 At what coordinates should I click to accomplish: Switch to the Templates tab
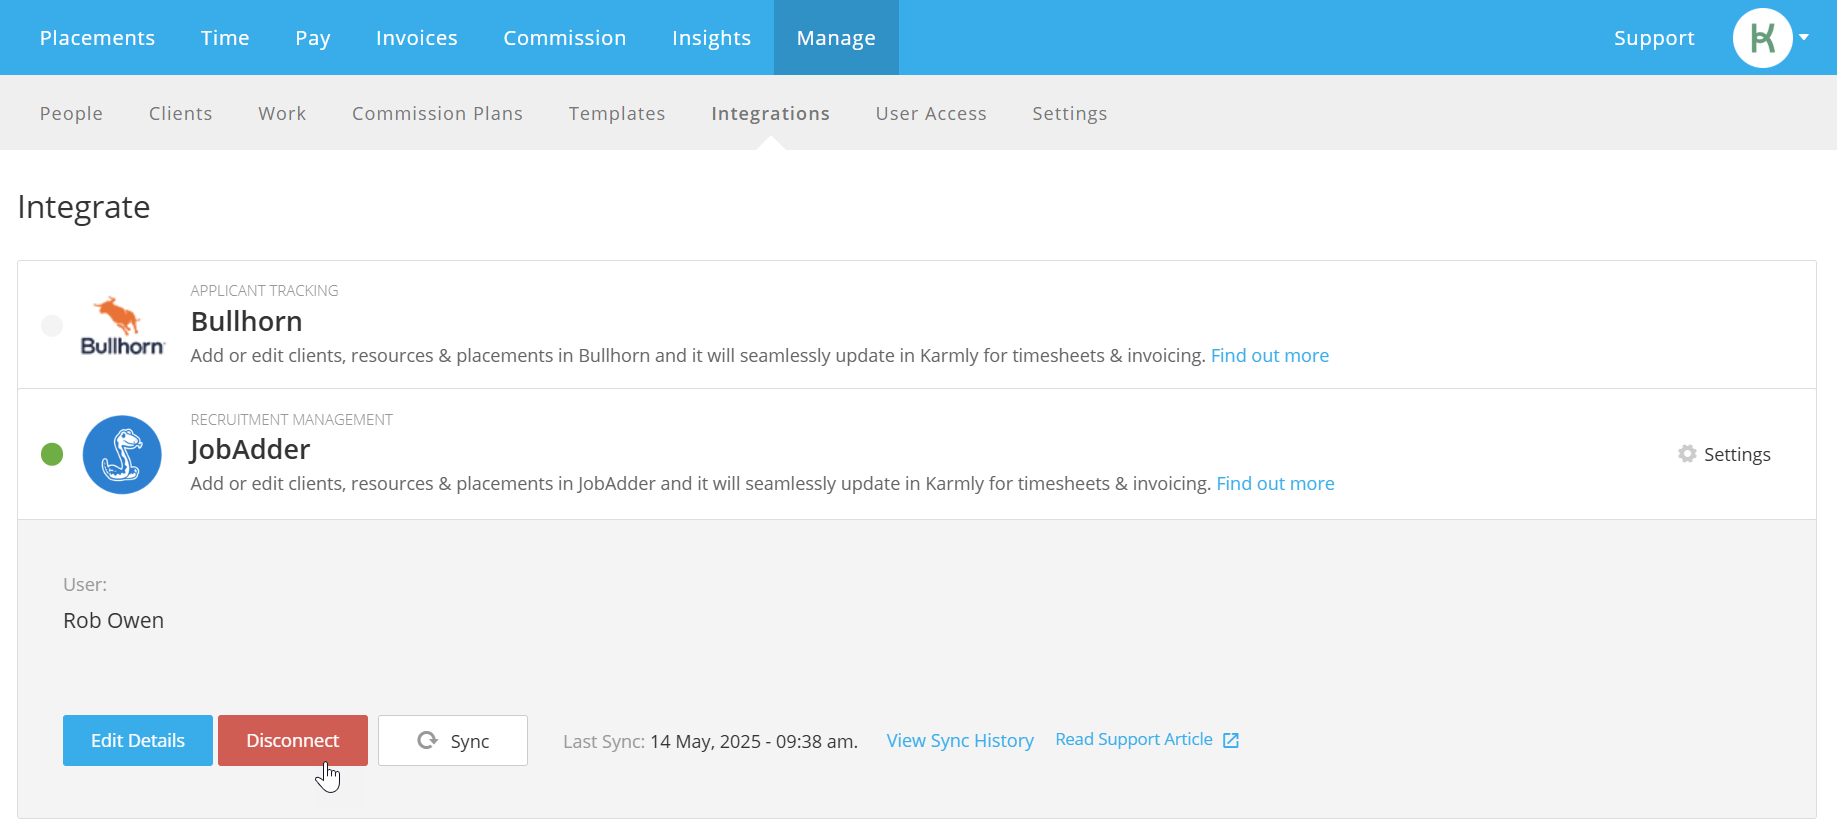pyautogui.click(x=617, y=114)
